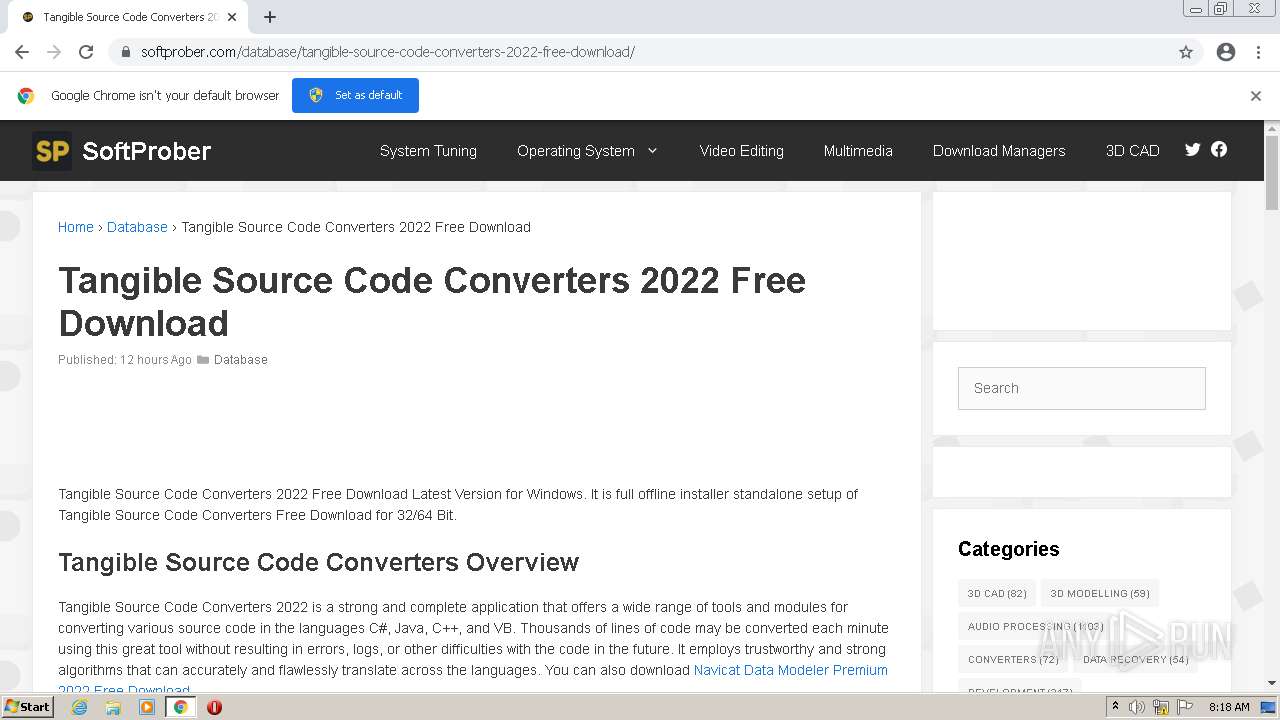Select DATA RECOVERY (54) category tag

(1136, 659)
